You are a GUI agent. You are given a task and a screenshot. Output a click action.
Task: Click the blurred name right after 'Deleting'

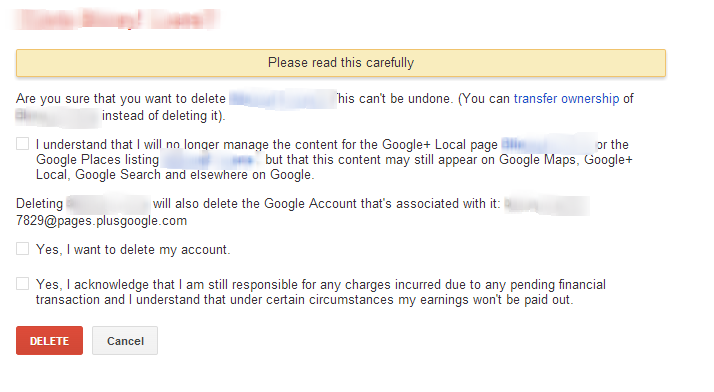click(x=108, y=204)
